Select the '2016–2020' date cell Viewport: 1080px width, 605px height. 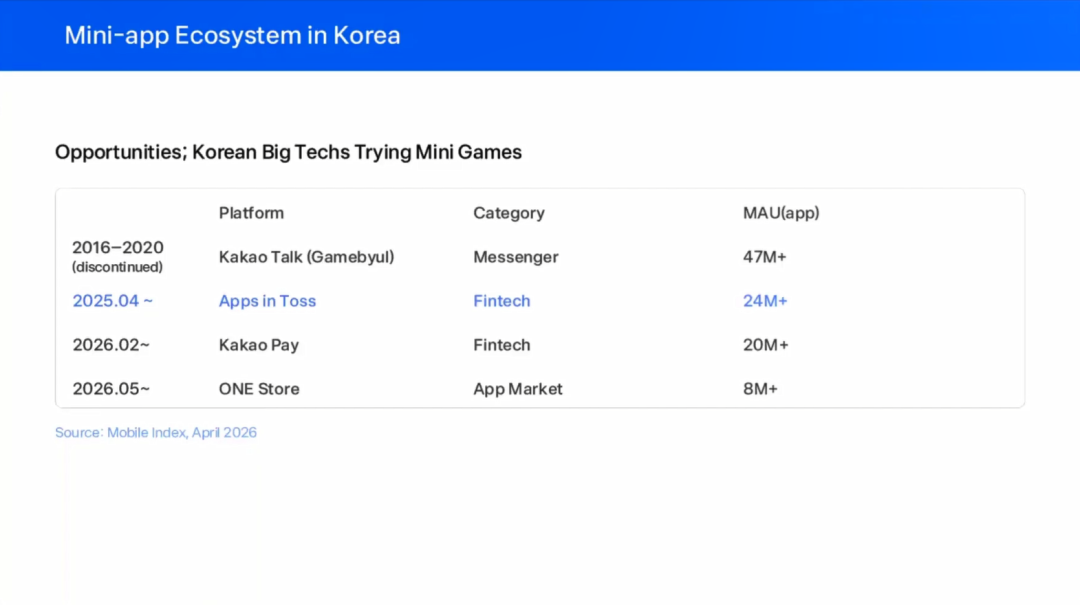pos(118,247)
